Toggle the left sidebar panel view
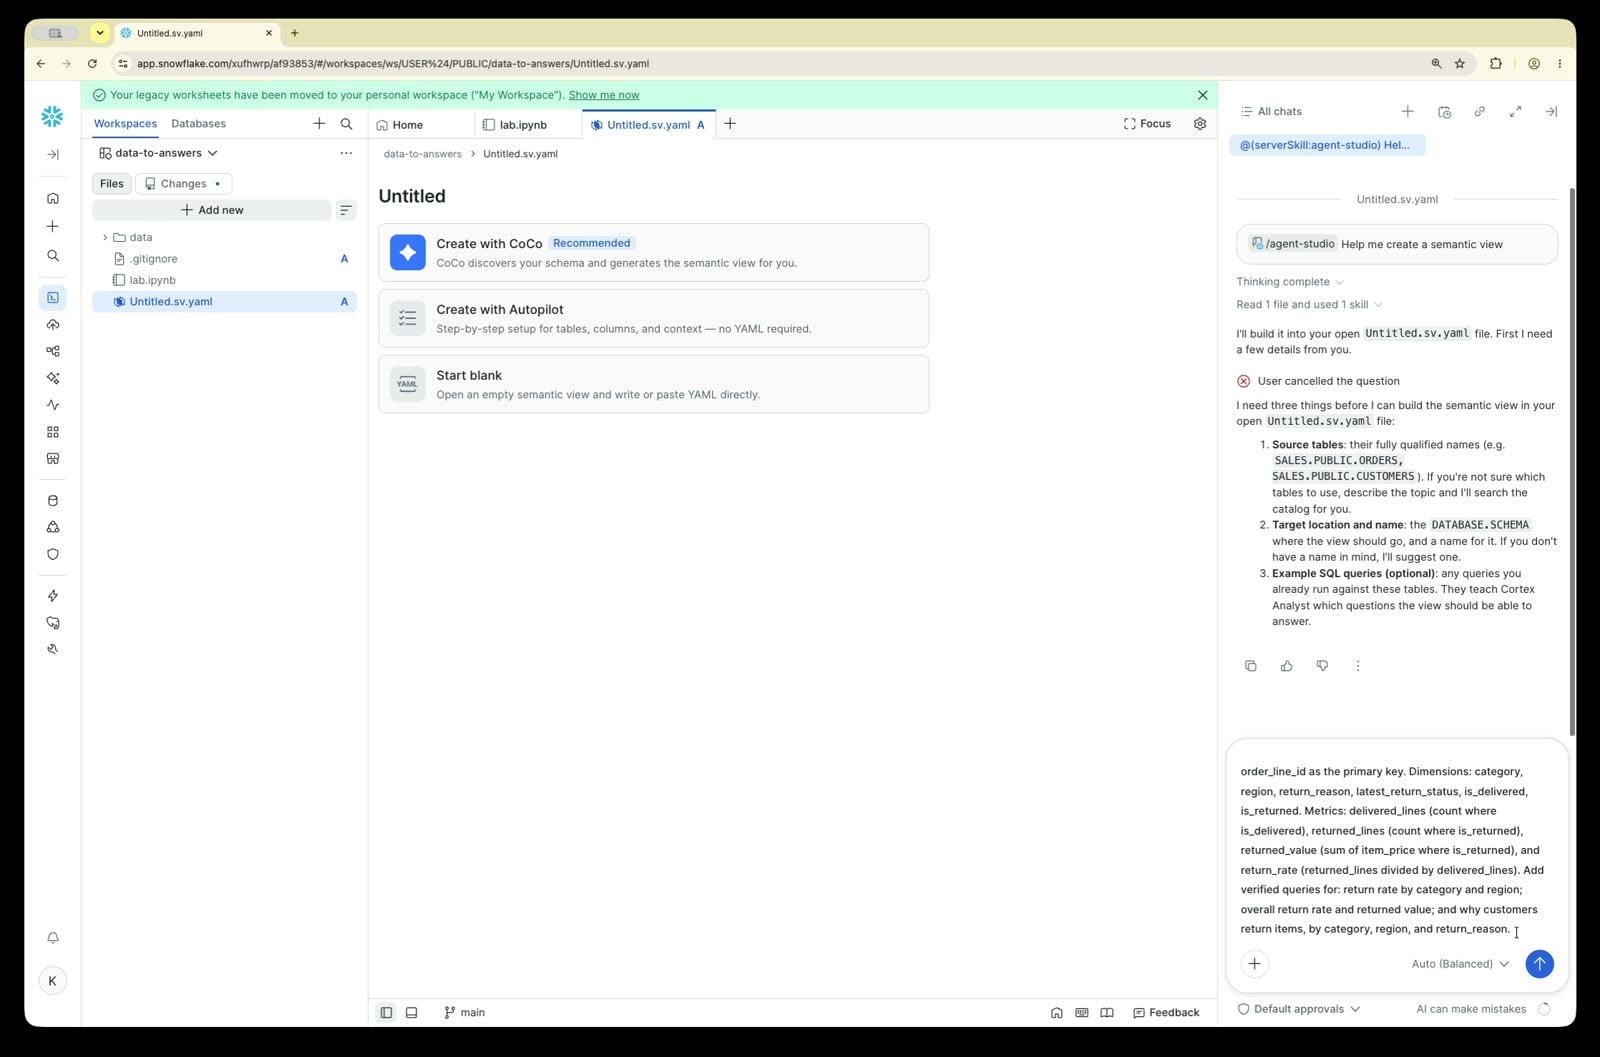Image resolution: width=1600 pixels, height=1057 pixels. click(386, 1013)
